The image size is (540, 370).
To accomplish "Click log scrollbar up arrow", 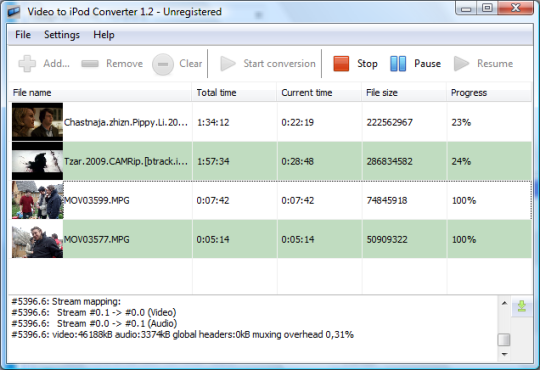I will tap(504, 304).
